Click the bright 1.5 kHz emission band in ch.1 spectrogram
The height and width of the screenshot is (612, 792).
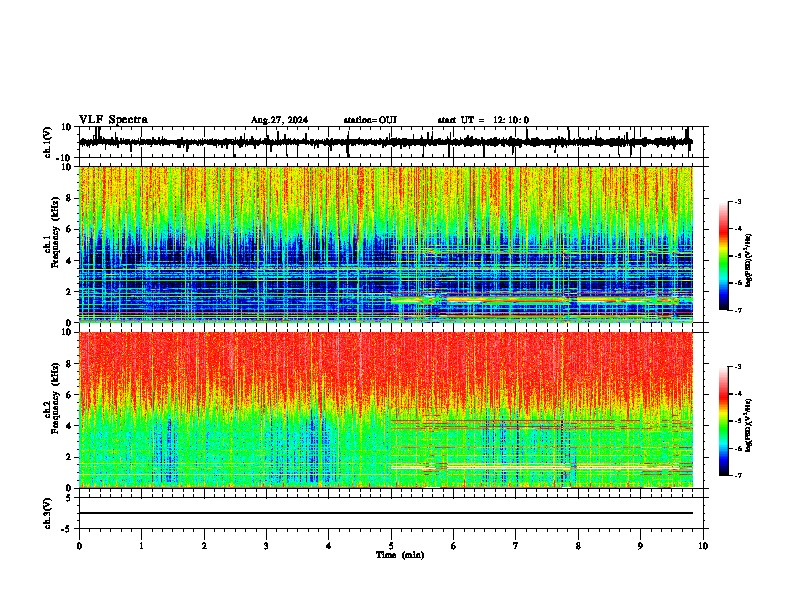point(540,300)
